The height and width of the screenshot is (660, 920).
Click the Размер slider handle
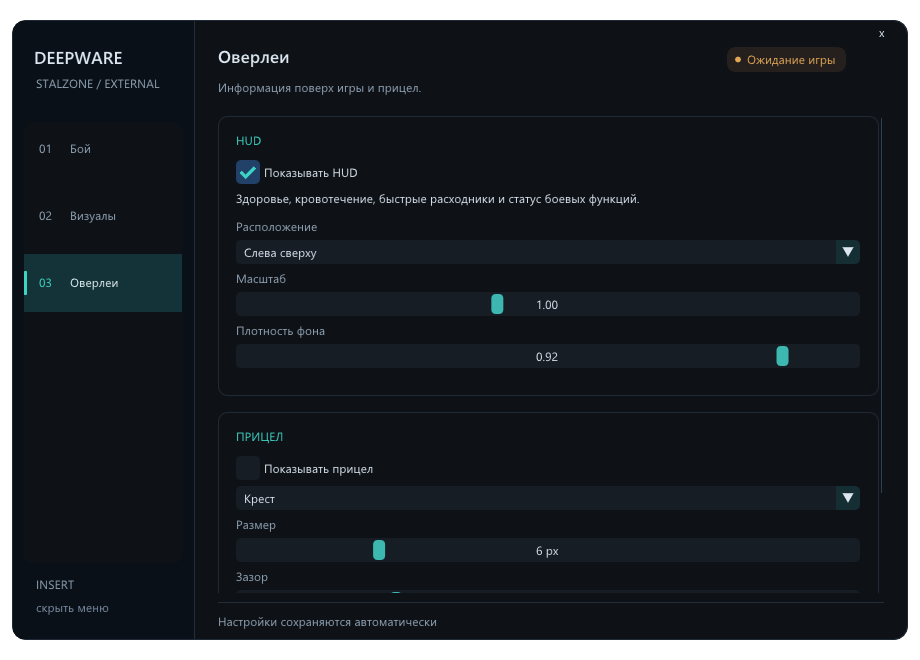point(379,550)
